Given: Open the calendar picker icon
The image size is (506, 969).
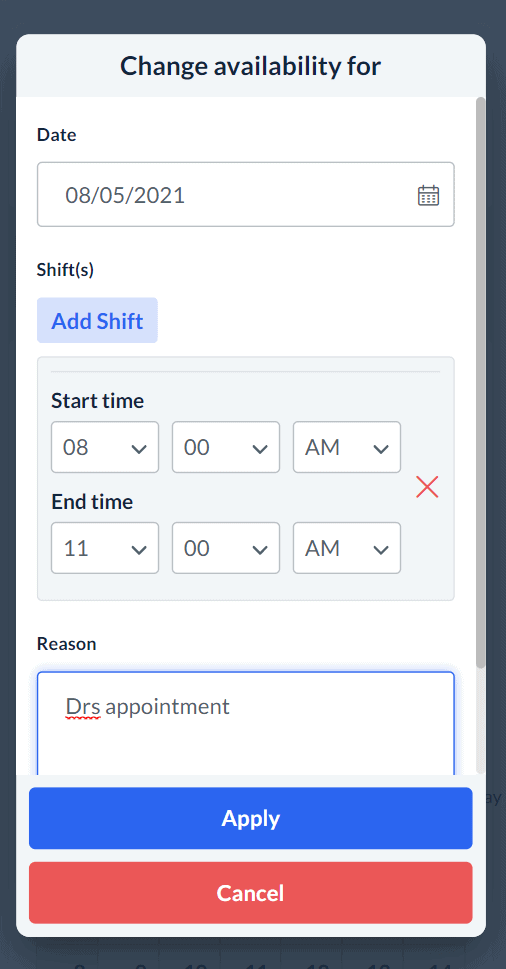Looking at the screenshot, I should [x=428, y=195].
